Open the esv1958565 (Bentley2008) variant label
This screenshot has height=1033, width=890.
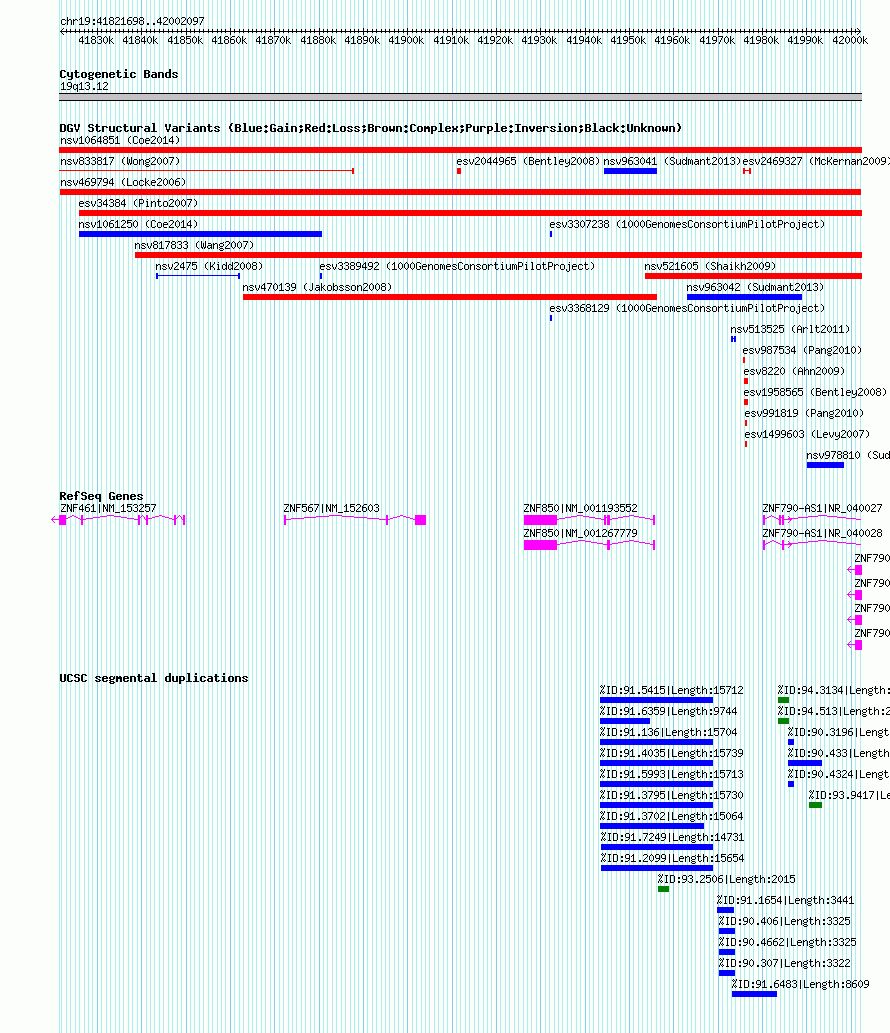click(x=816, y=393)
